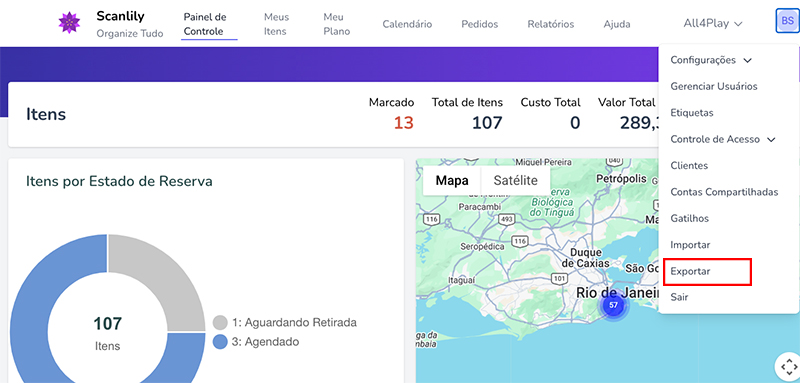Click the blue Agendado legend dot
800x383 pixels.
[x=220, y=342]
